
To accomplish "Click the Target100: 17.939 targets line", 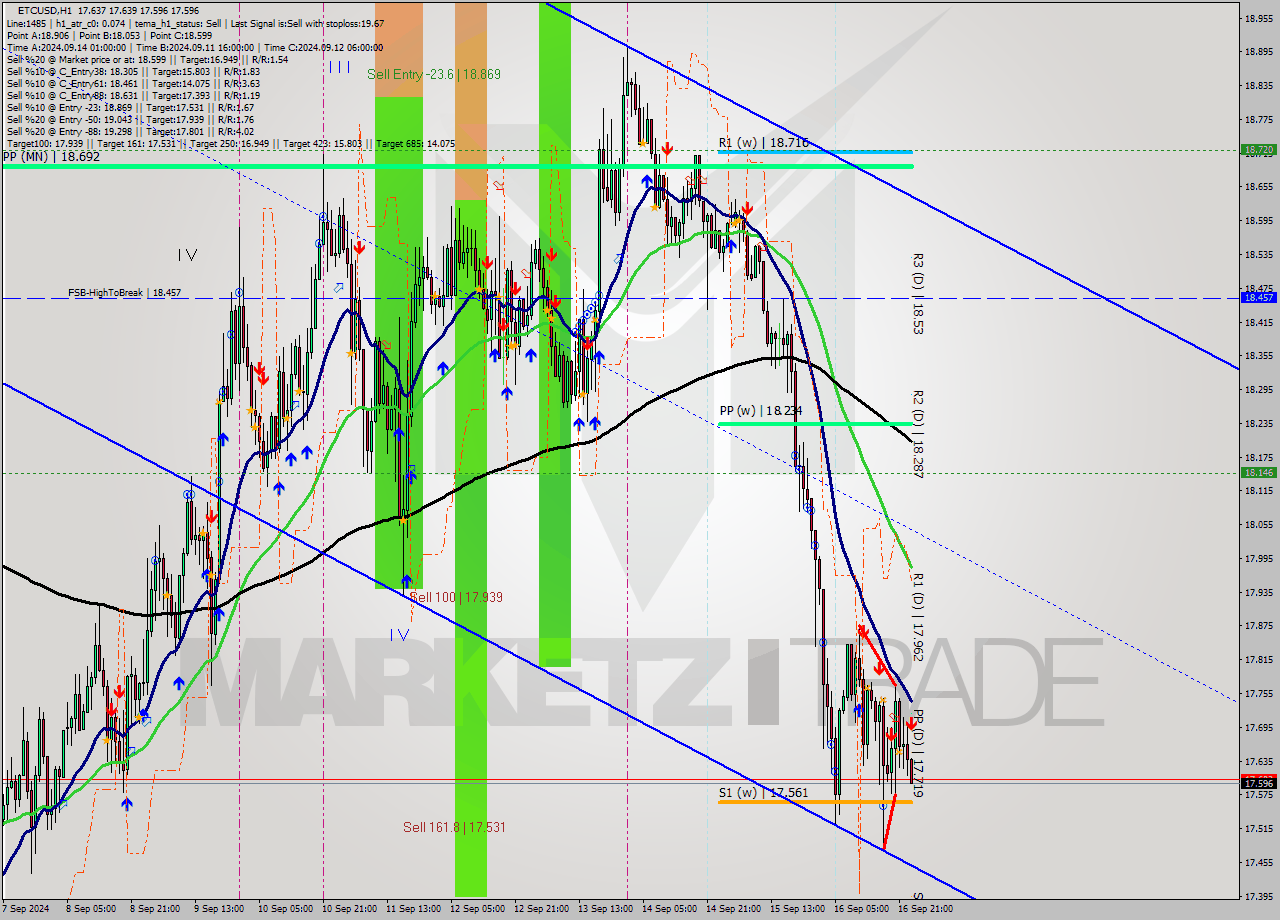I will pyautogui.click(x=231, y=144).
